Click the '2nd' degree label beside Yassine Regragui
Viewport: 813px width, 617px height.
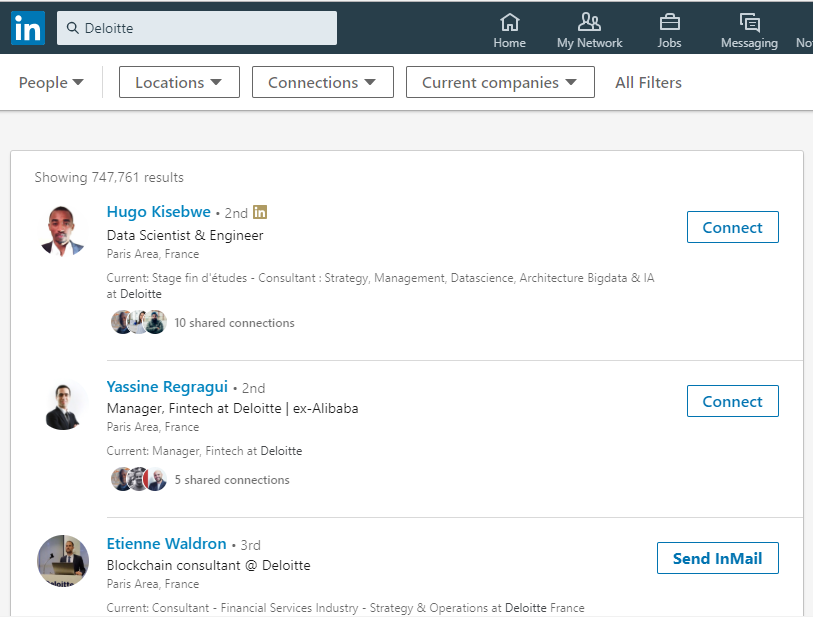coord(254,388)
